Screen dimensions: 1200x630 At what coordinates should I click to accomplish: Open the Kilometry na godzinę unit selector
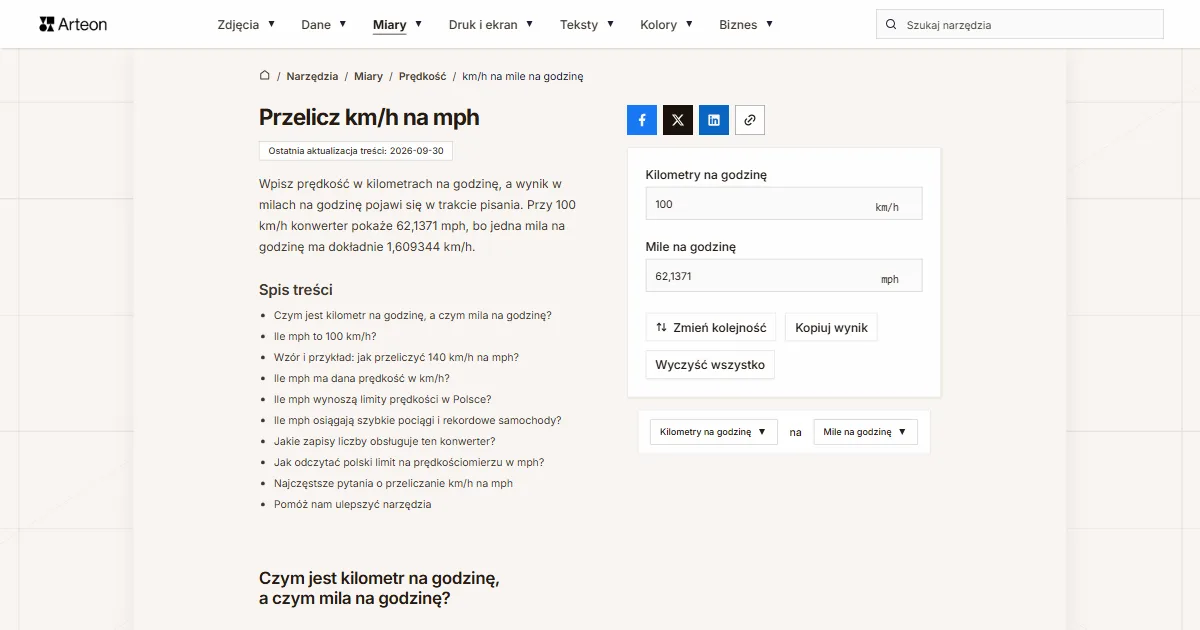click(x=714, y=432)
